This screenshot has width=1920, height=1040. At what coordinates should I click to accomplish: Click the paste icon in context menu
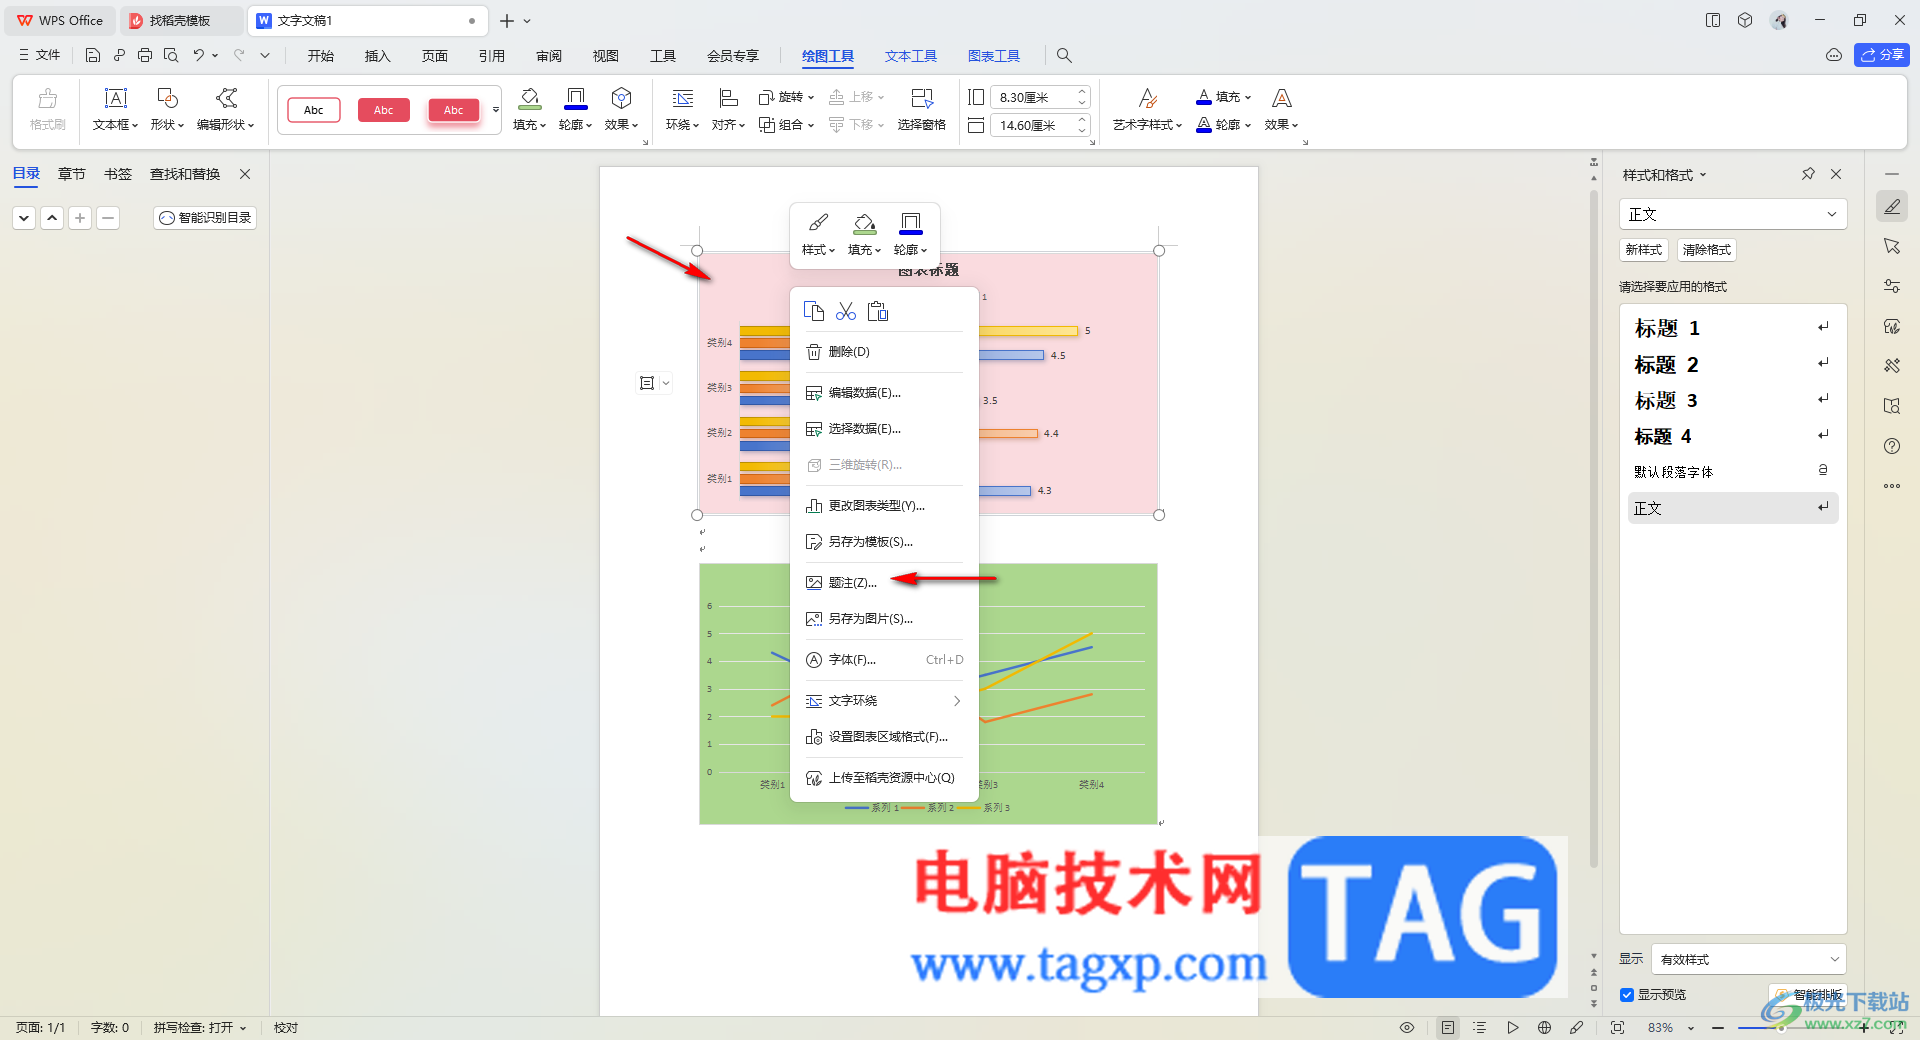(878, 311)
